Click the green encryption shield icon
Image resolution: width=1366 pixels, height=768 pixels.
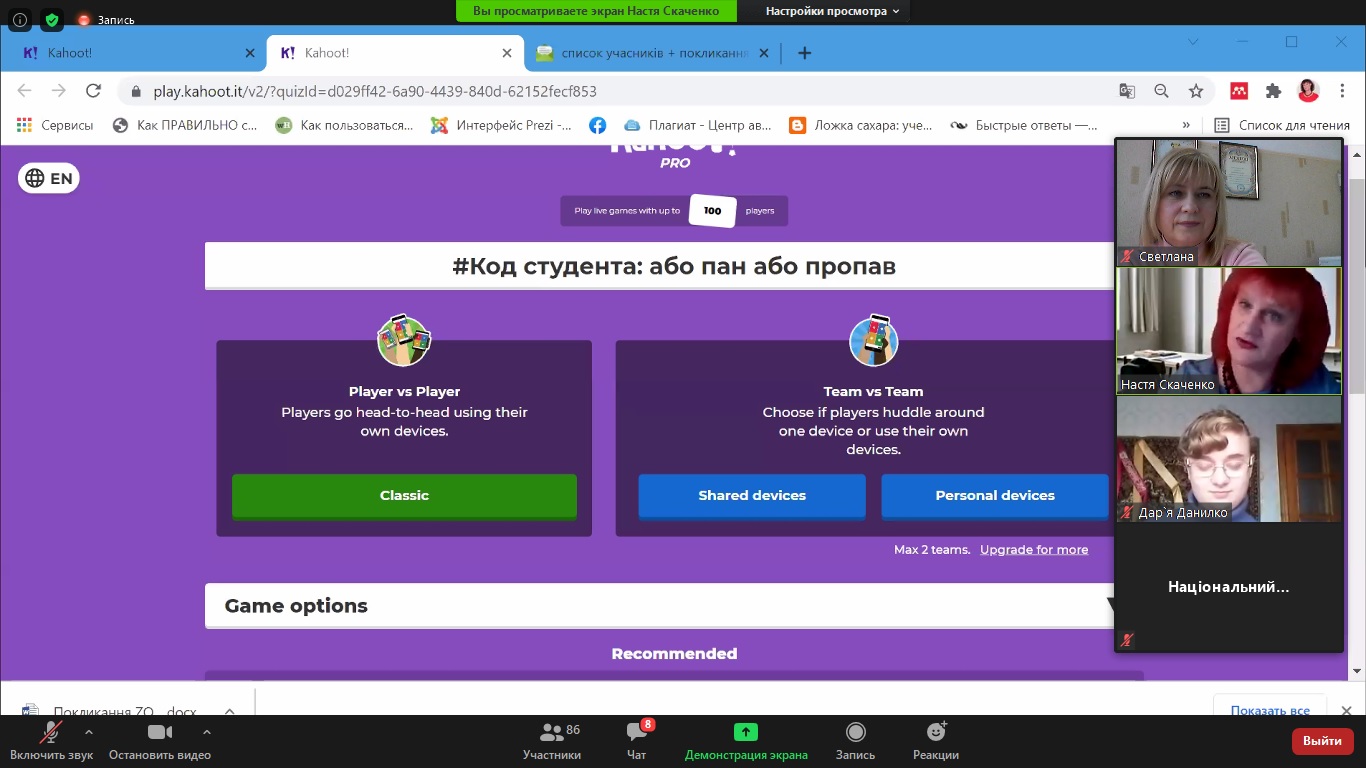[52, 19]
